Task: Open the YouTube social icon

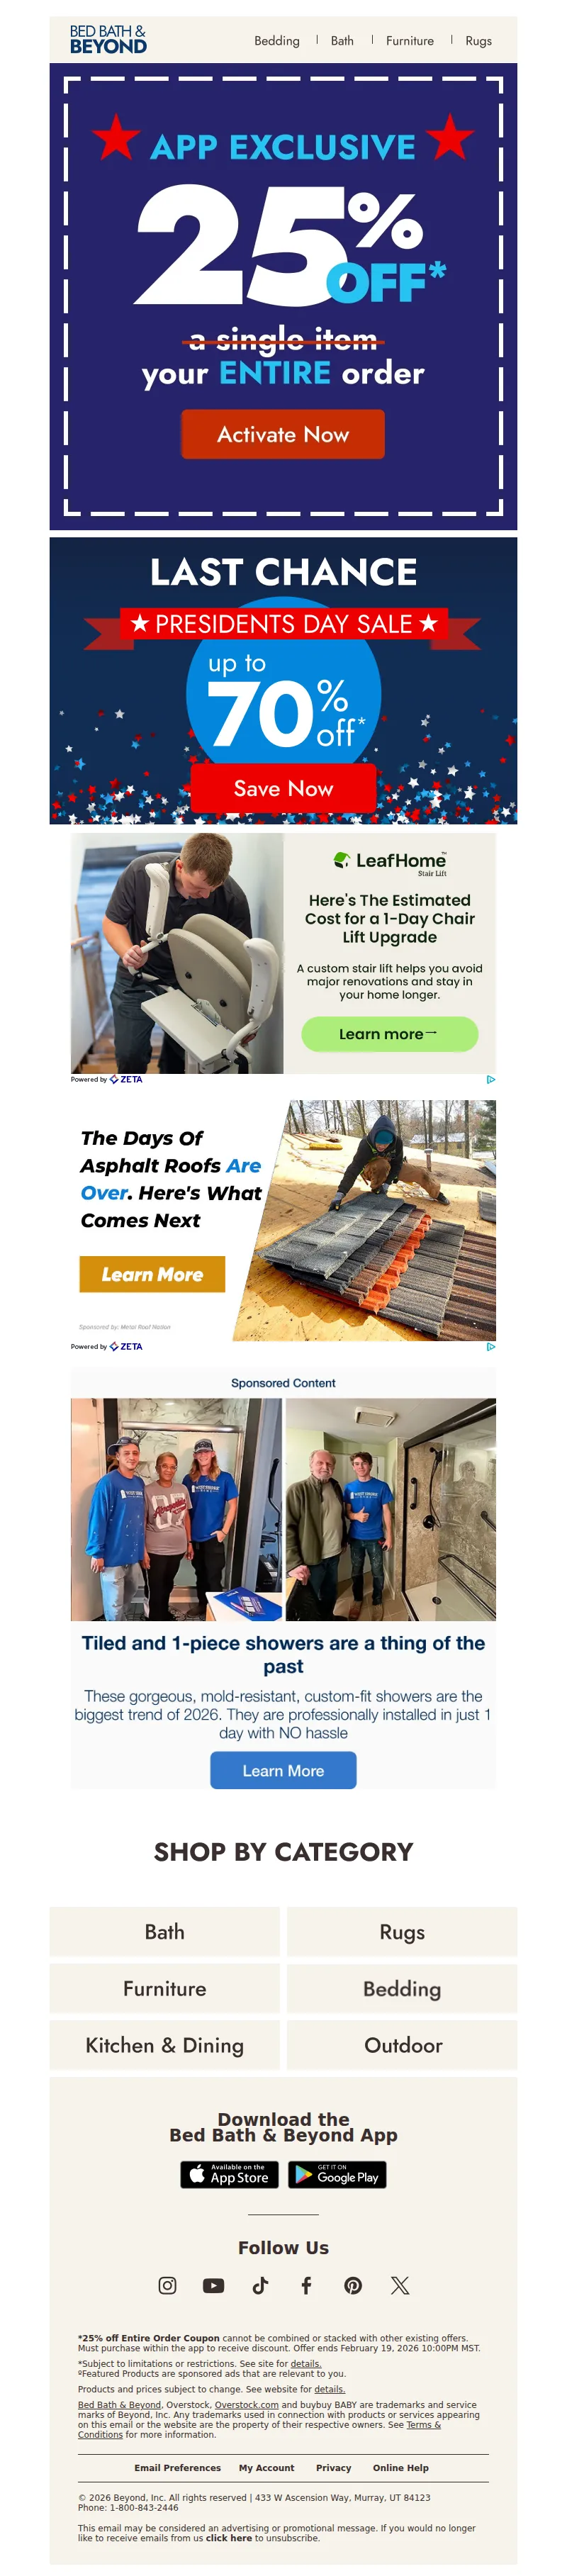Action: point(213,2285)
